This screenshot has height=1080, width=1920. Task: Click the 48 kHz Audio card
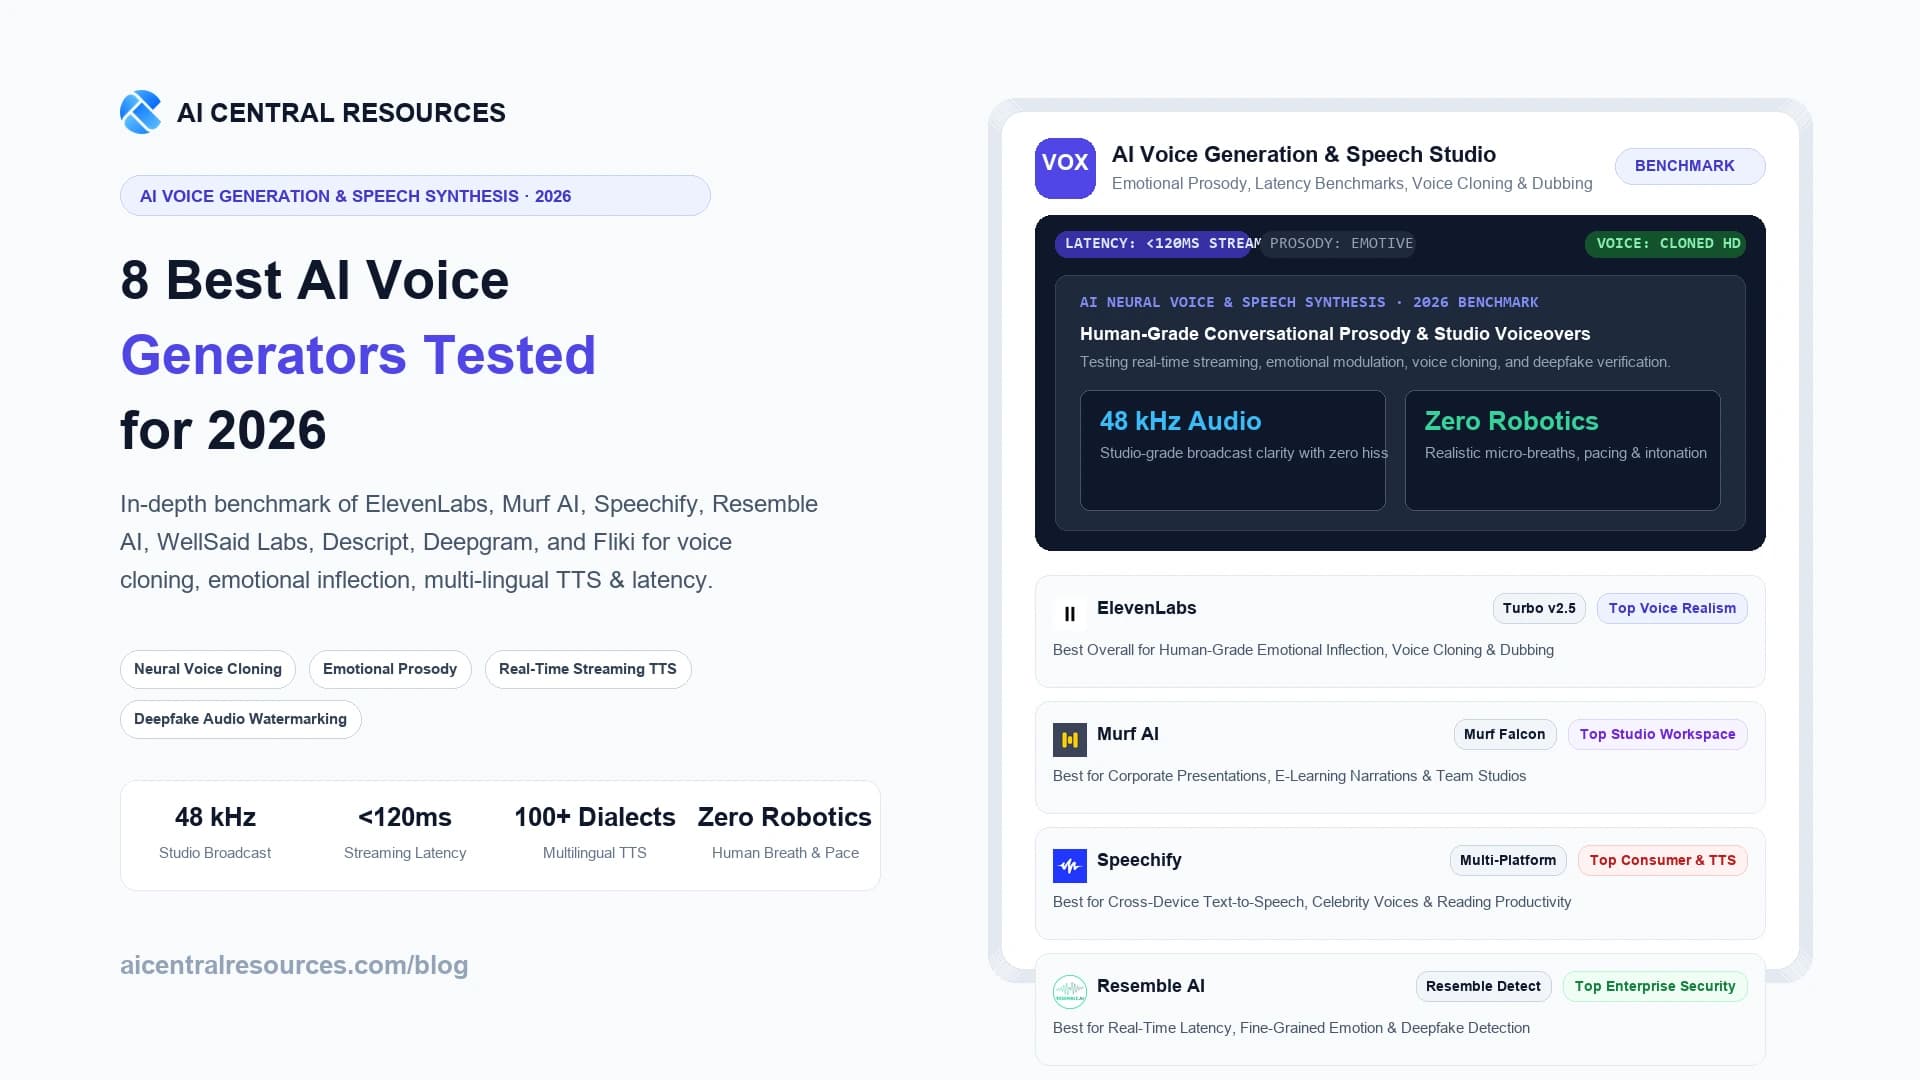pos(1232,451)
